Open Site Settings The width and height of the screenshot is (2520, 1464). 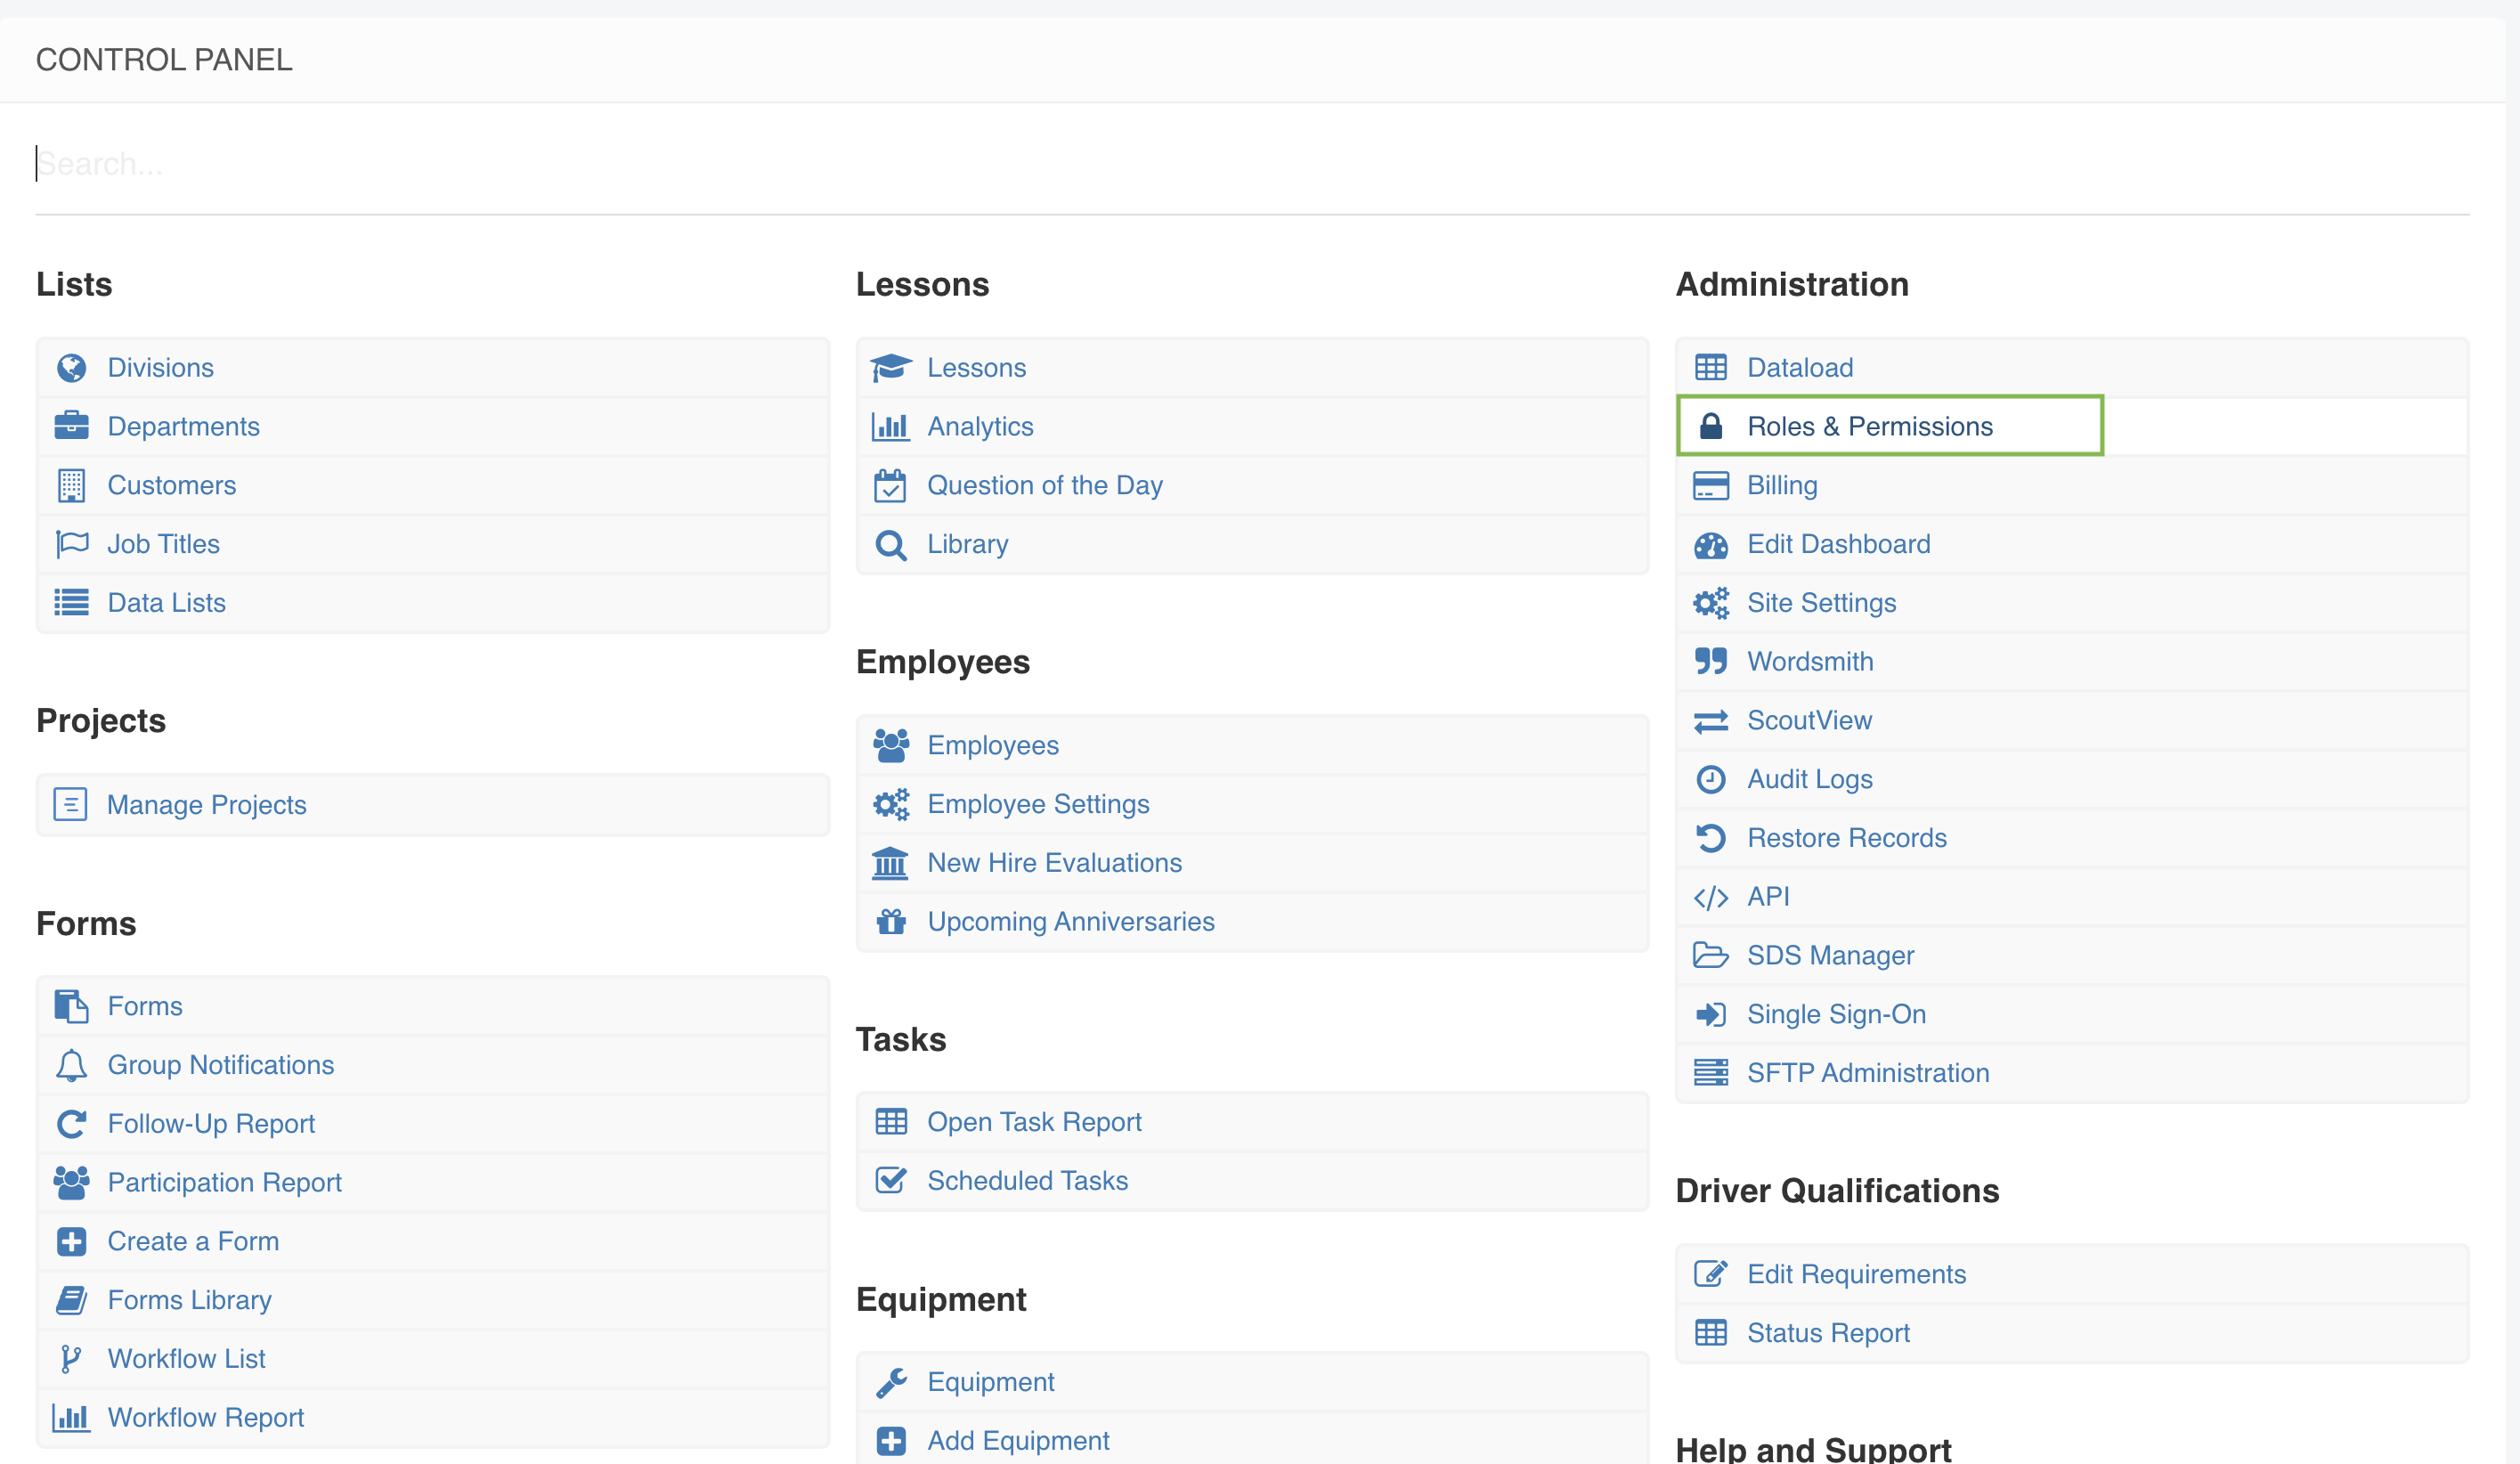[1821, 603]
